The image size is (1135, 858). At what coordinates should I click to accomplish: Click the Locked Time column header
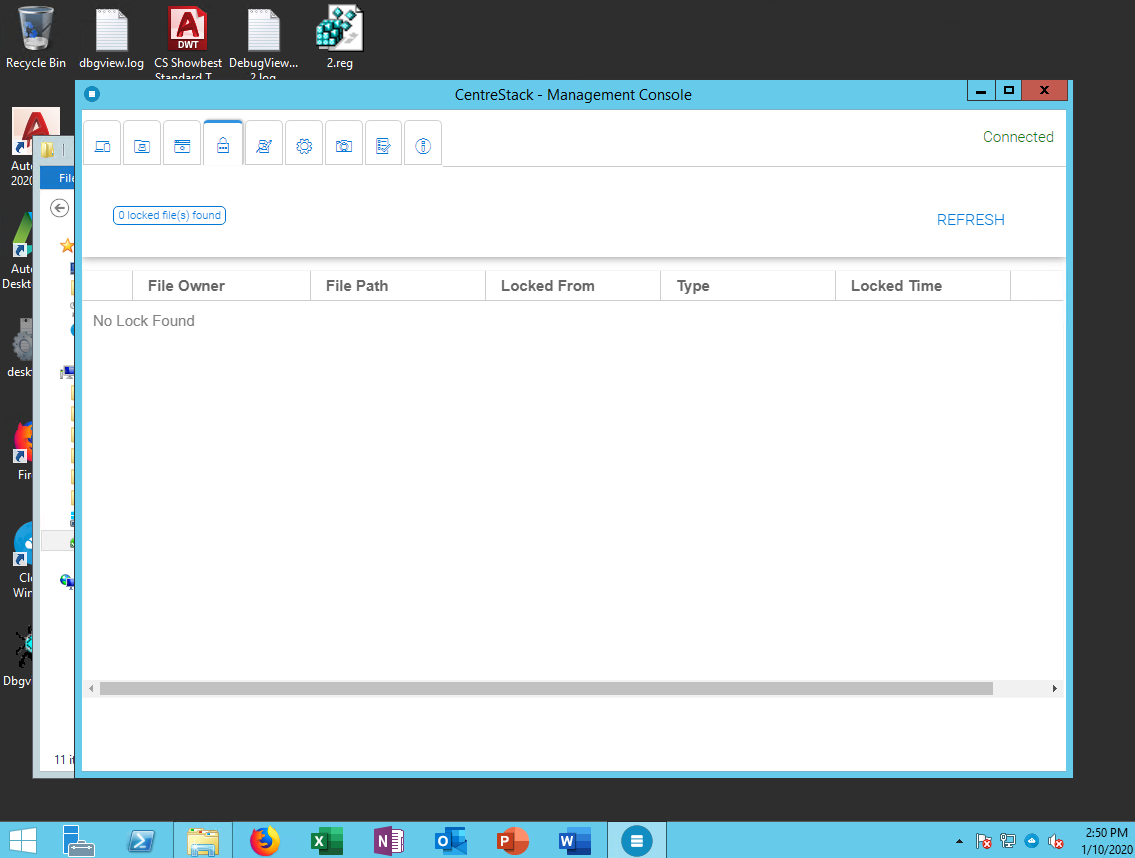pos(923,286)
